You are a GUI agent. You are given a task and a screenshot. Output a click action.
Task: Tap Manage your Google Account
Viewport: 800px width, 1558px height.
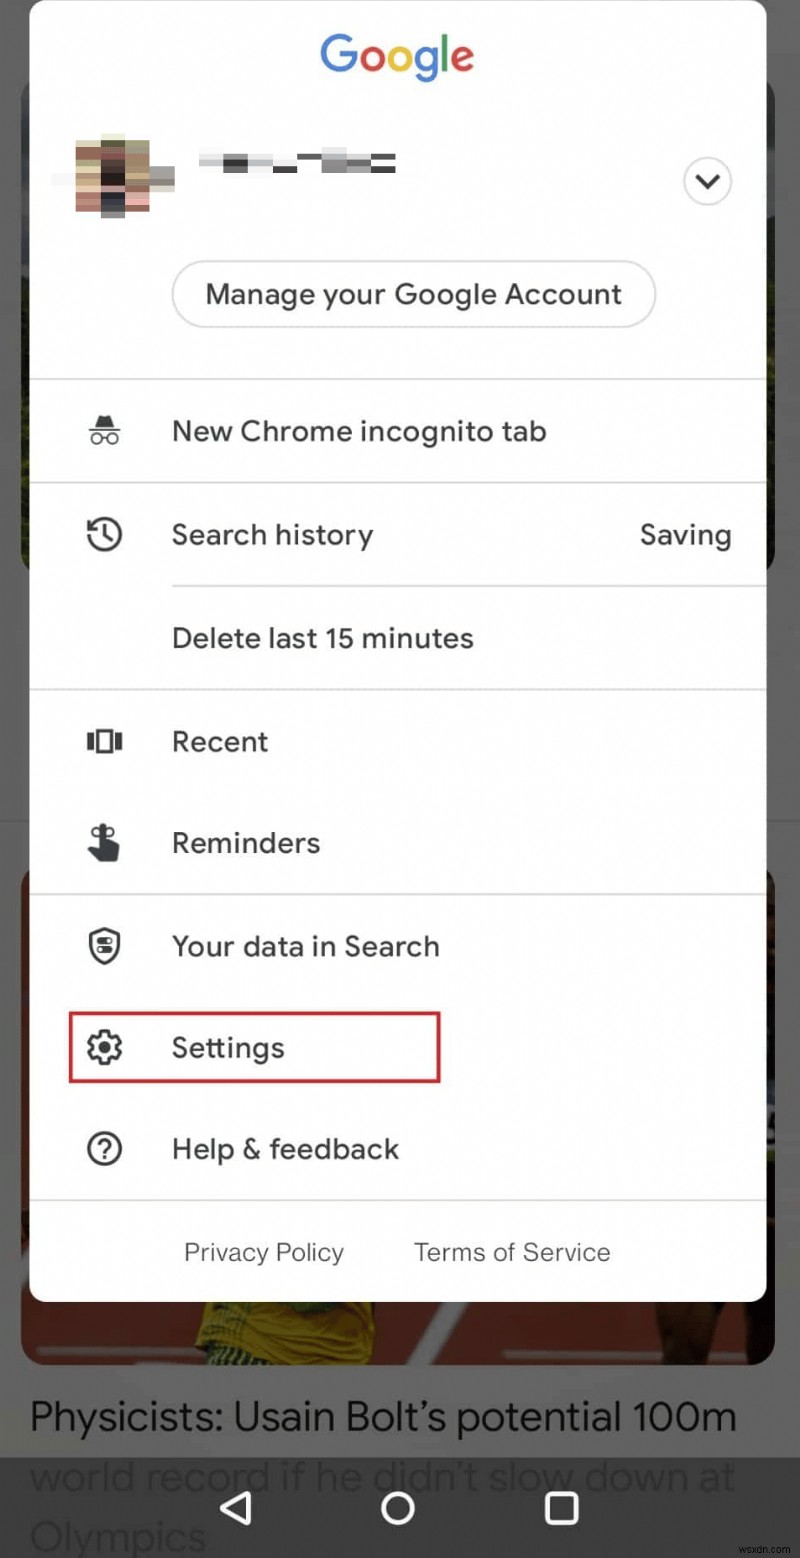click(413, 294)
